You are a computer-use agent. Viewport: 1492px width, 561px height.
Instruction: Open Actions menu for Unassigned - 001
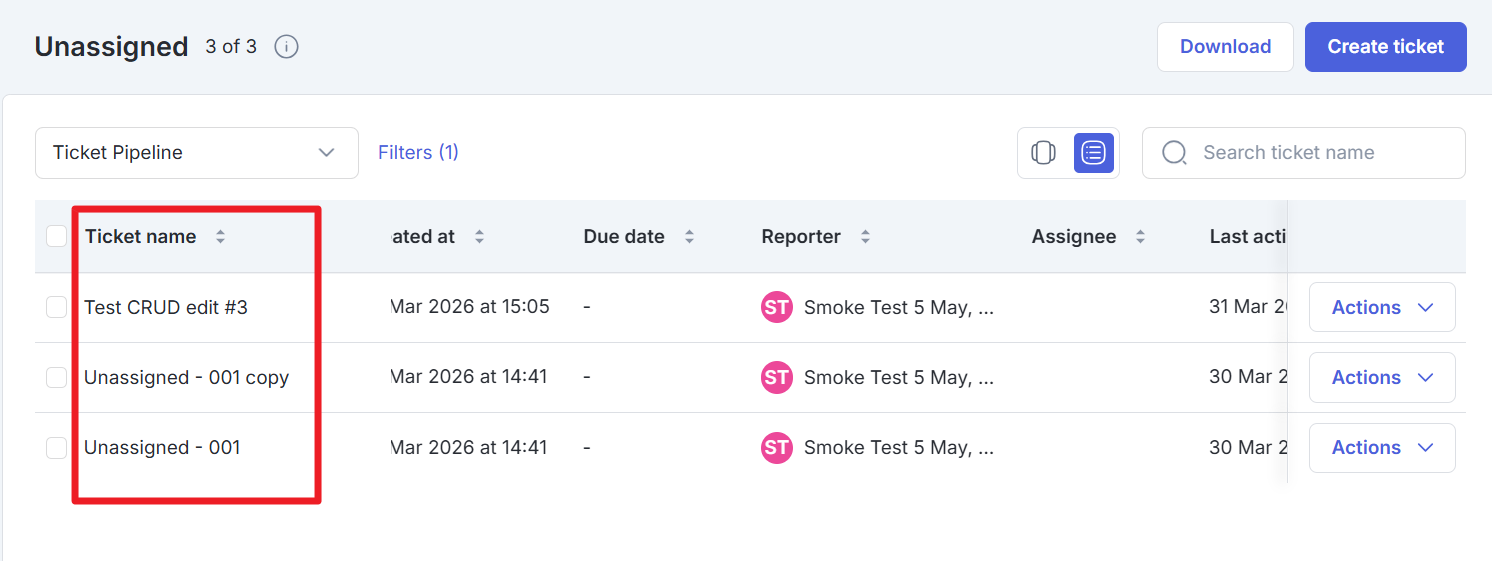[1381, 448]
